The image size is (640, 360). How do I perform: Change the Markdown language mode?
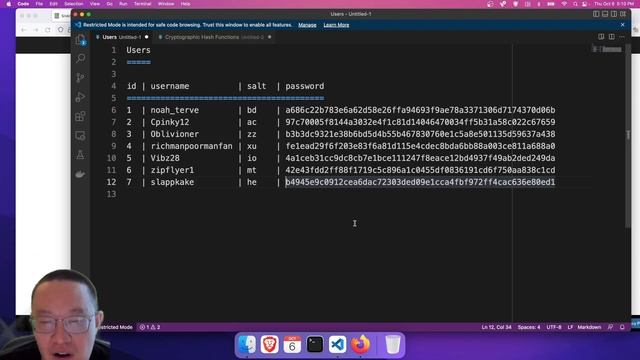pyautogui.click(x=589, y=327)
